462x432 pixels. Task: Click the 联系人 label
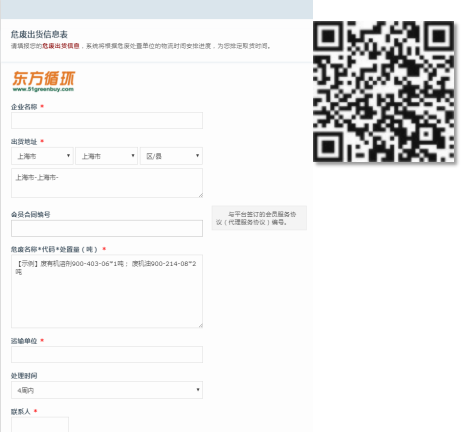click(21, 411)
